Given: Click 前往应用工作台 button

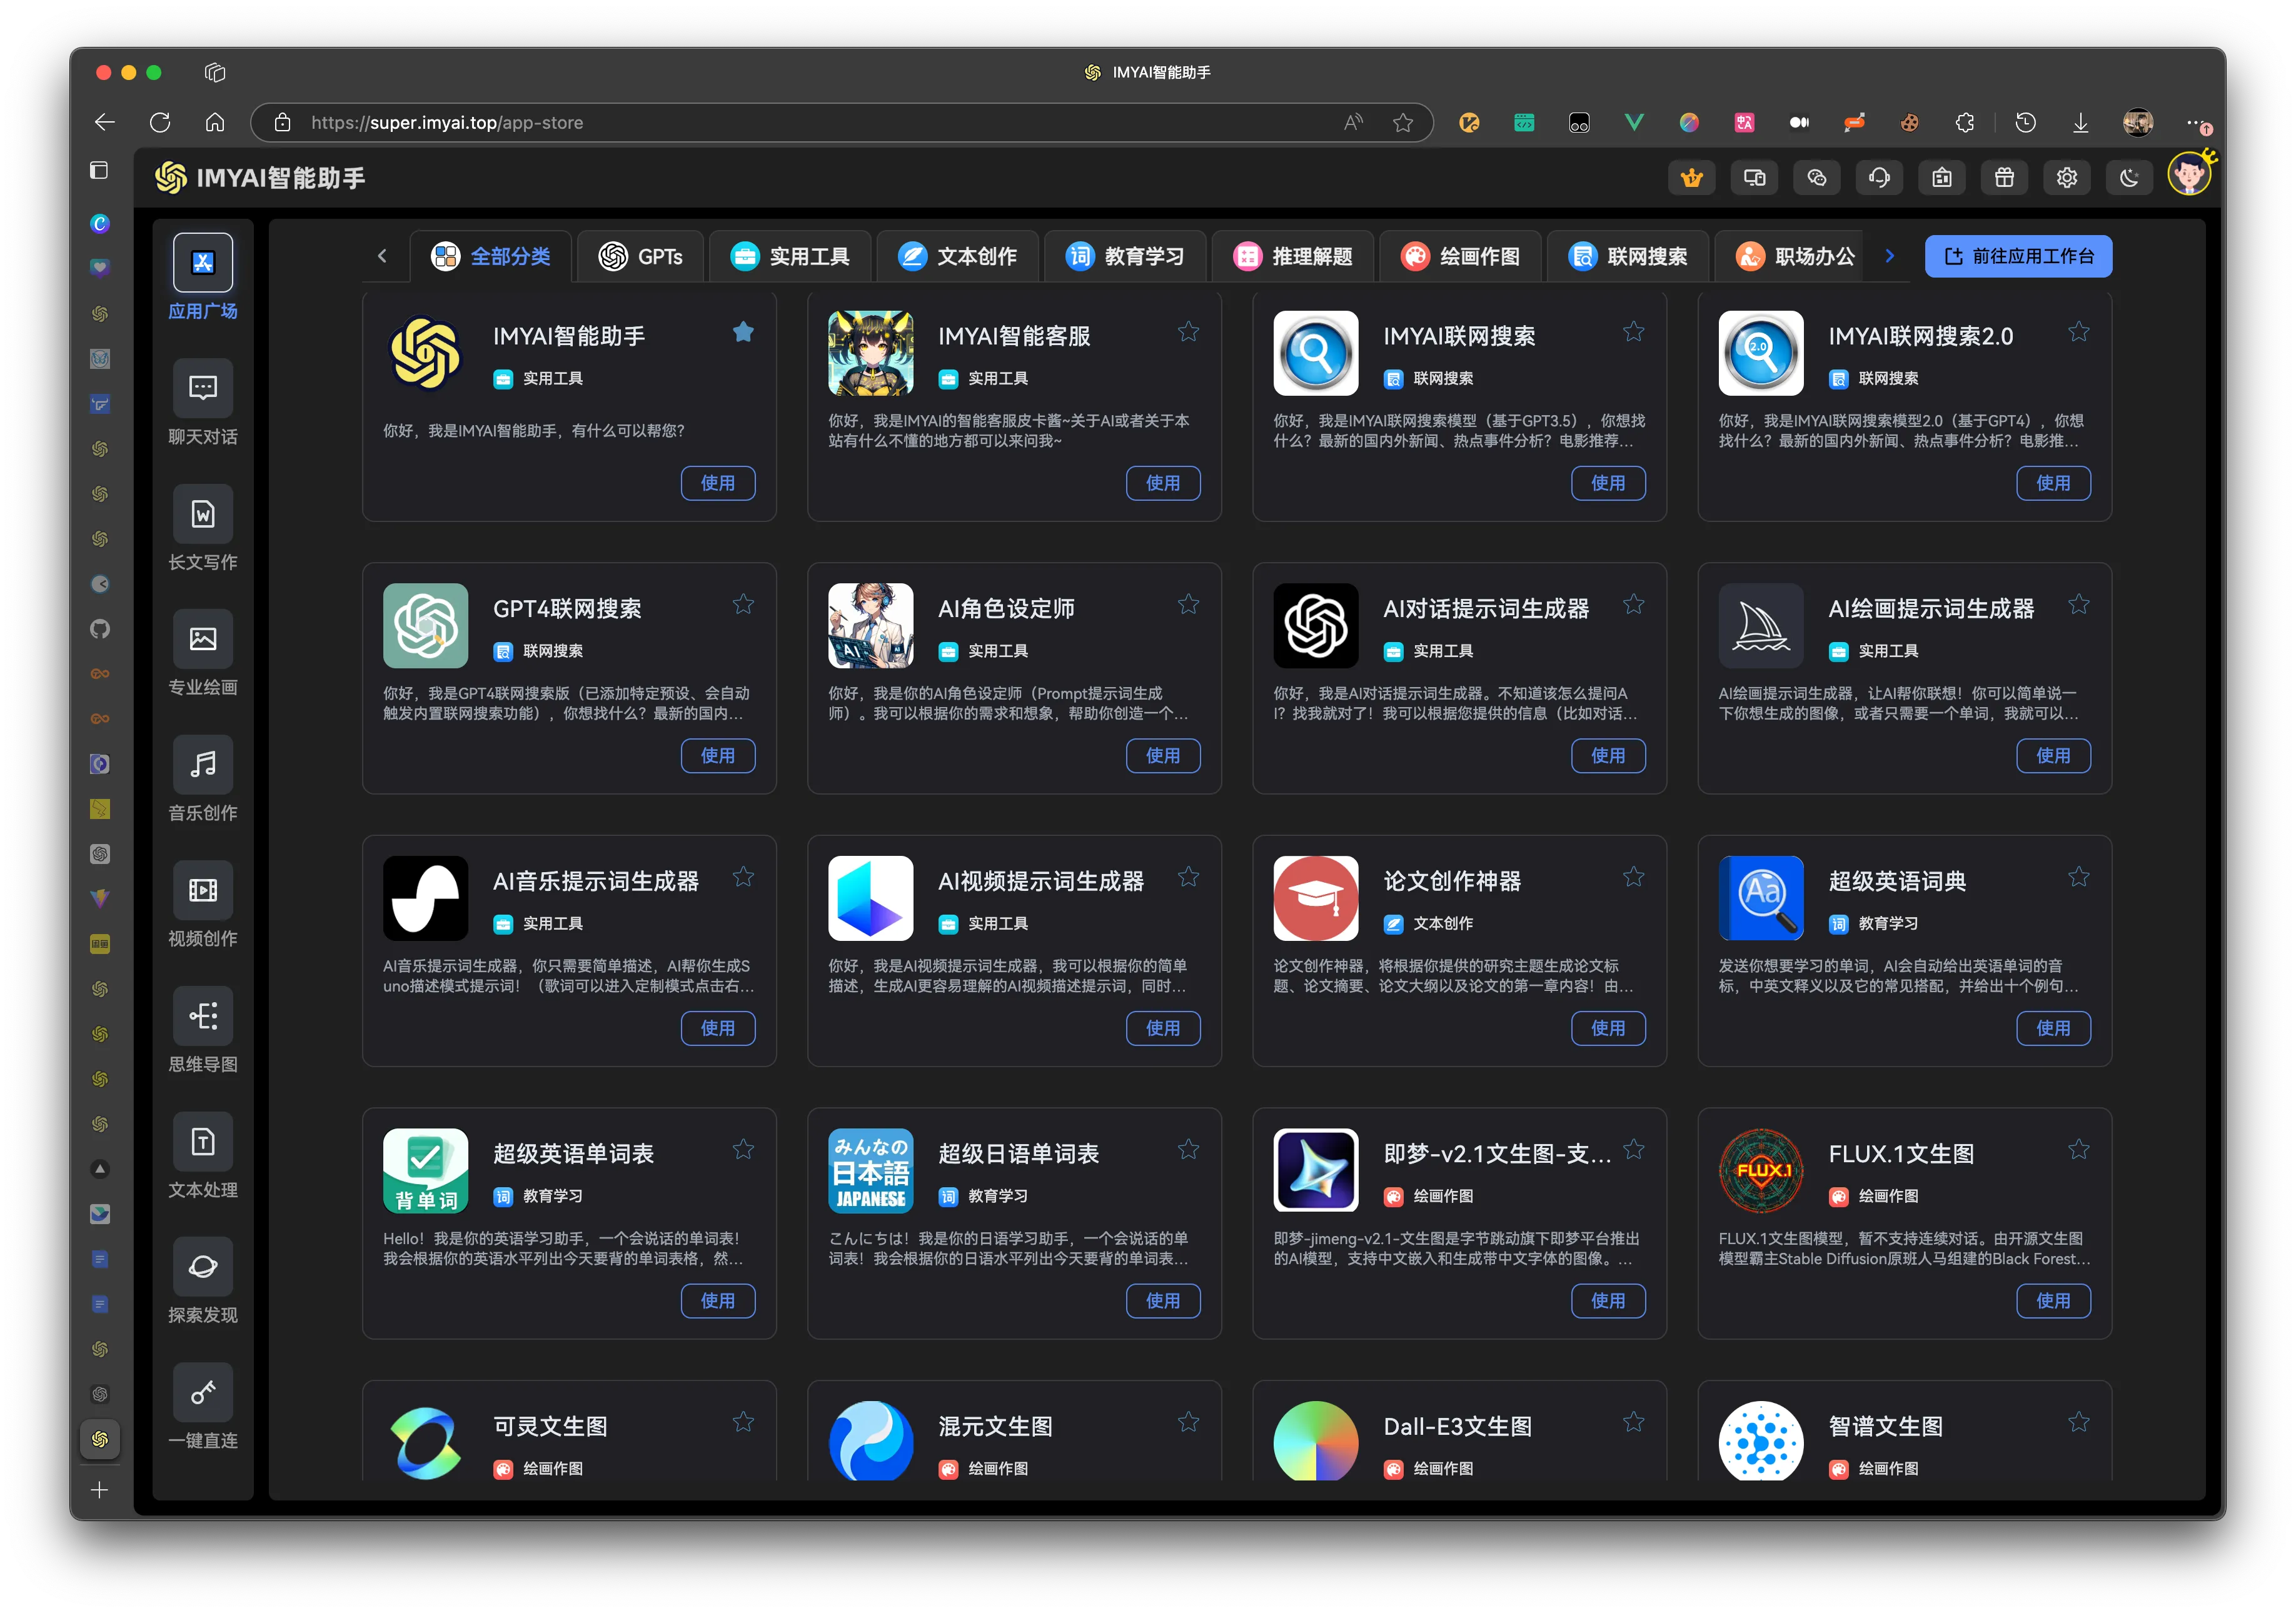Looking at the screenshot, I should pos(2018,256).
